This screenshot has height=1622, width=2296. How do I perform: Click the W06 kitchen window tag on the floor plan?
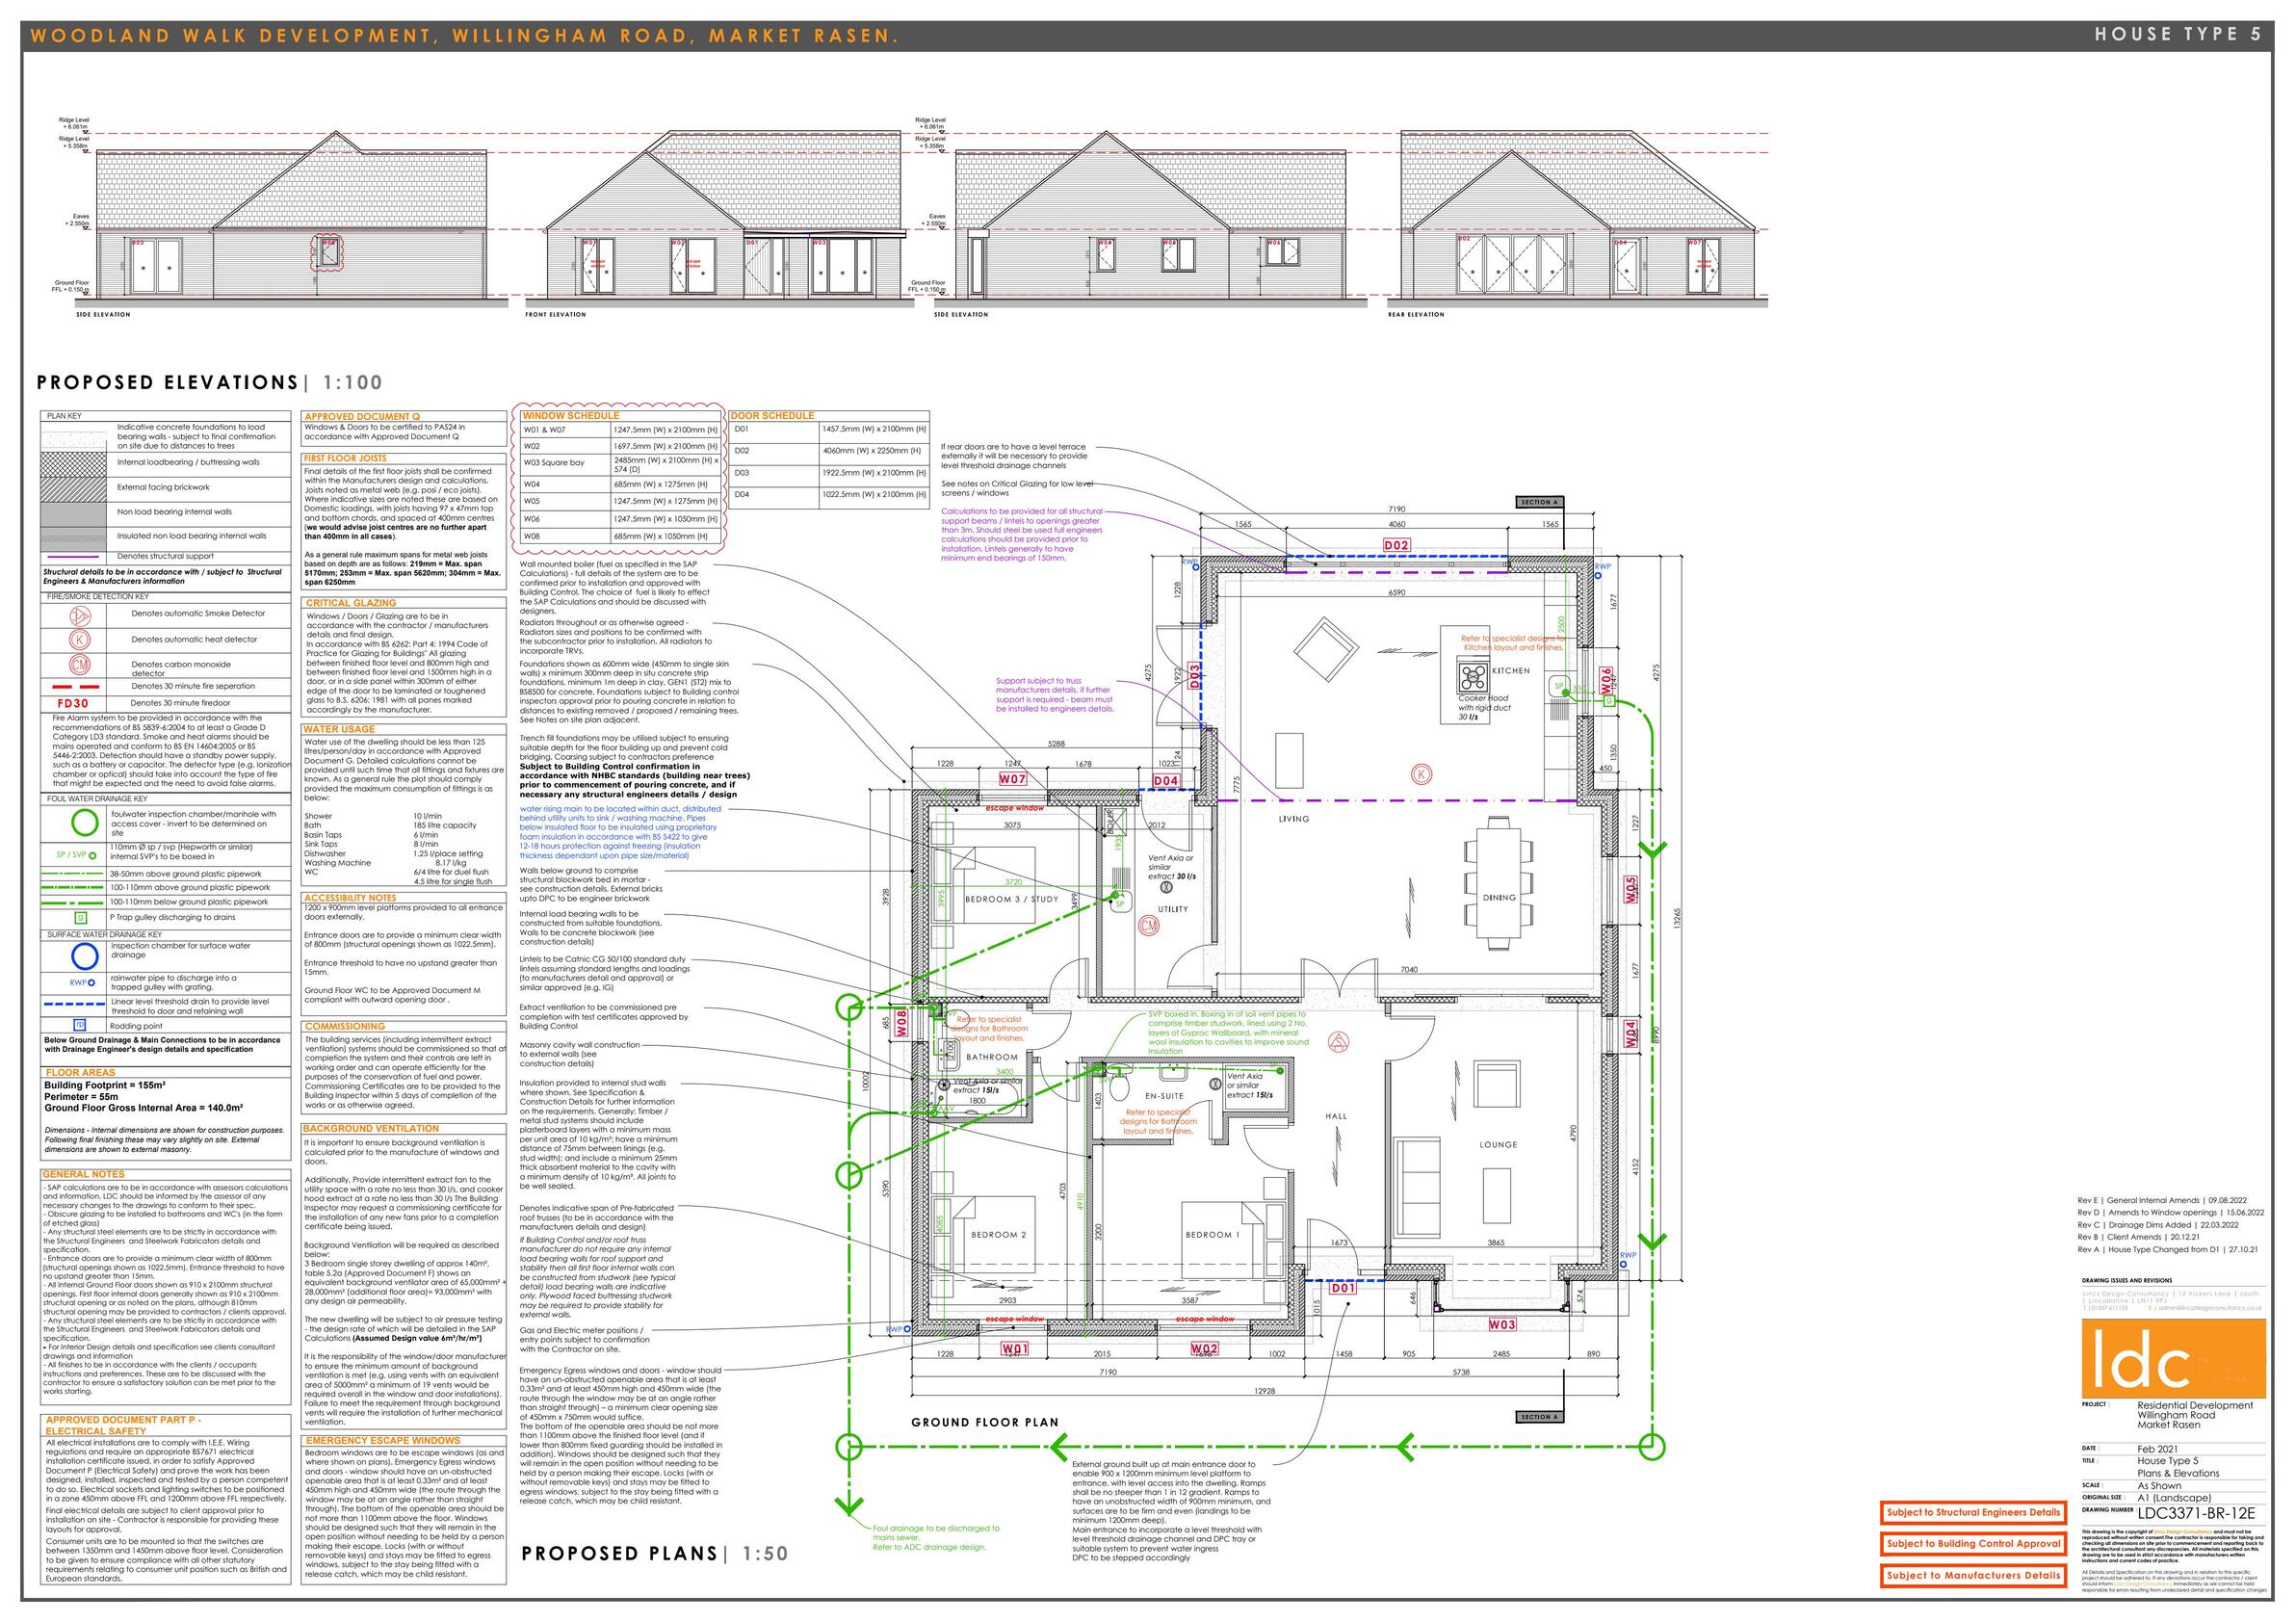tap(1606, 680)
